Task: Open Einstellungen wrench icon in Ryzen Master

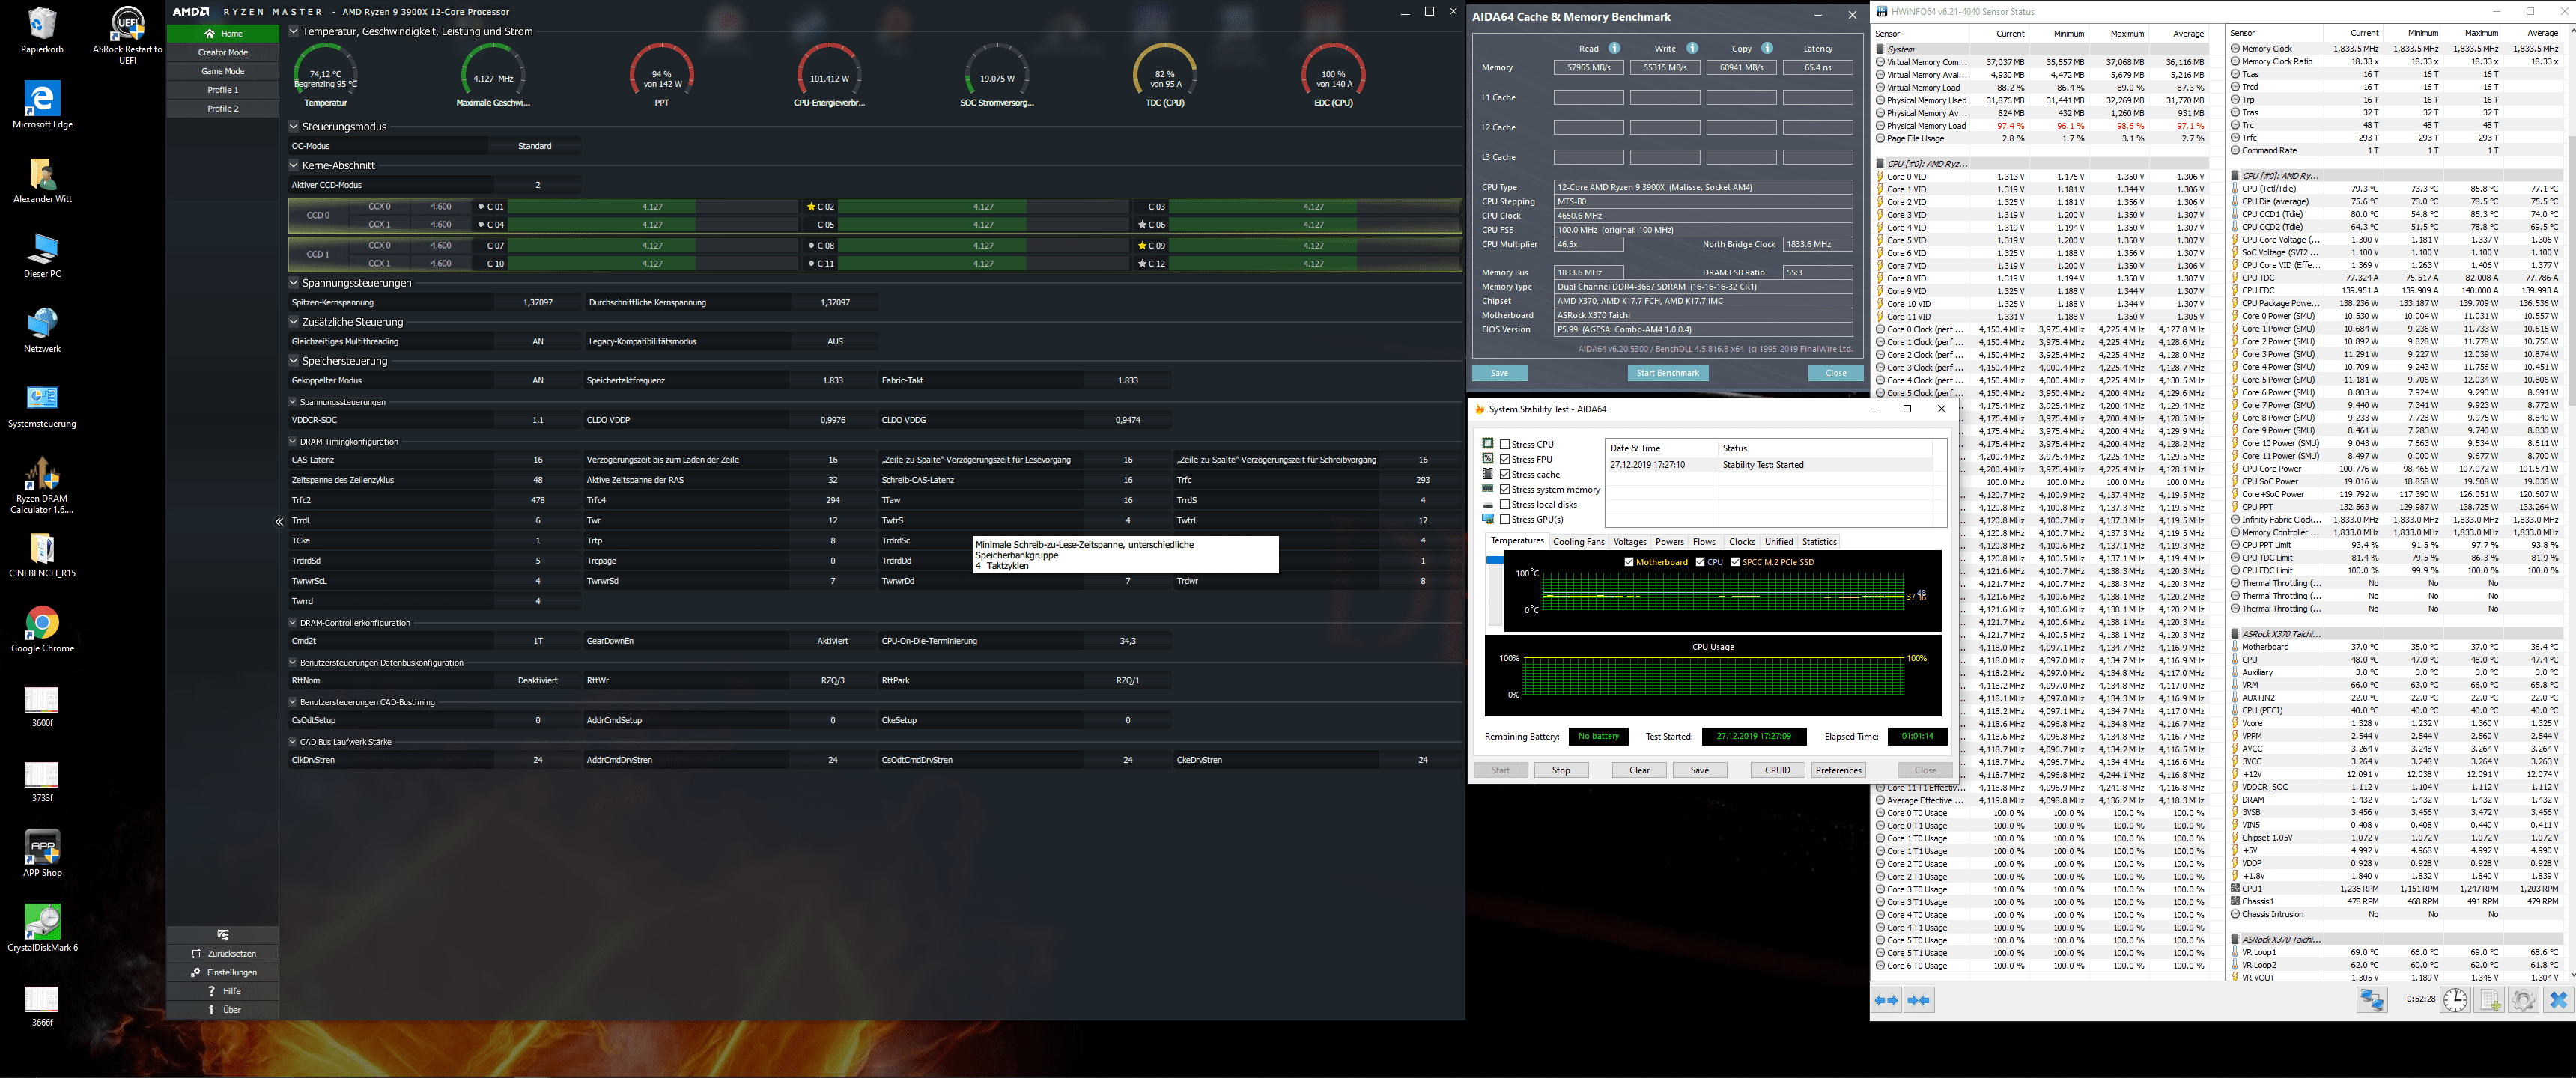Action: tap(196, 972)
